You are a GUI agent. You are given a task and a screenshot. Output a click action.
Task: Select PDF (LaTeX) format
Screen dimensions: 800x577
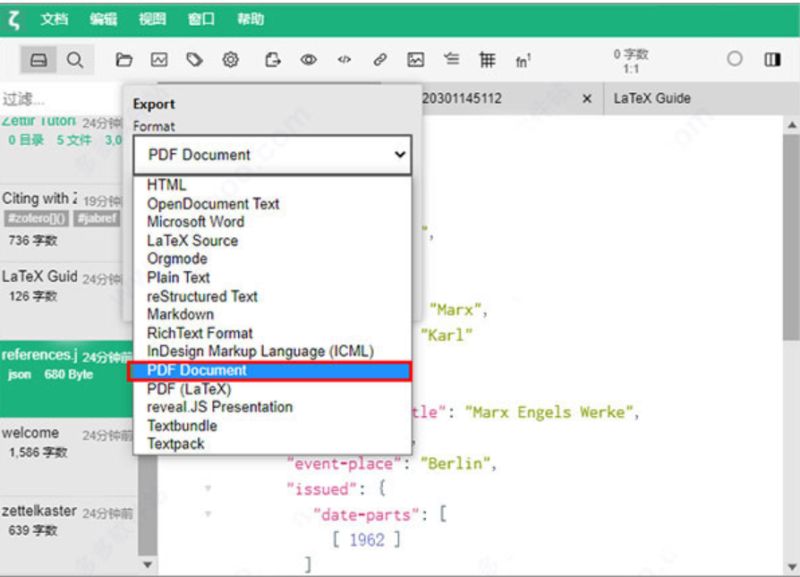272,389
